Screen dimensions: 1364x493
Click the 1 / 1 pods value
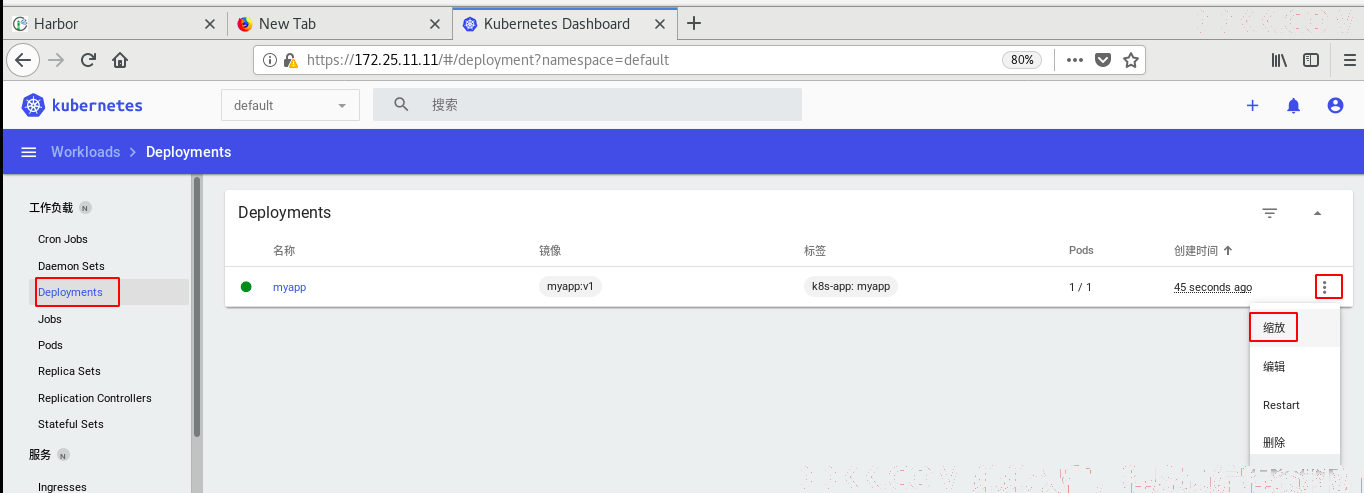pos(1080,287)
